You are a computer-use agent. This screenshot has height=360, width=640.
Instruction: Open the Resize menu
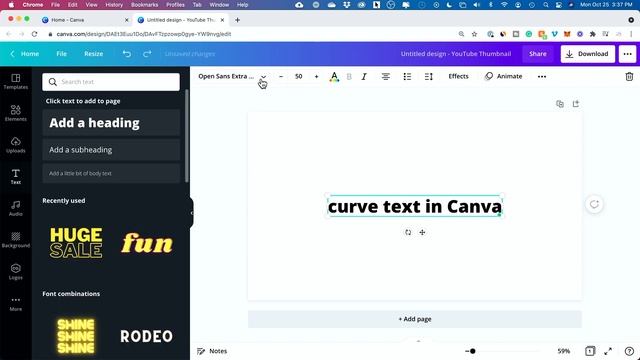[x=93, y=53]
